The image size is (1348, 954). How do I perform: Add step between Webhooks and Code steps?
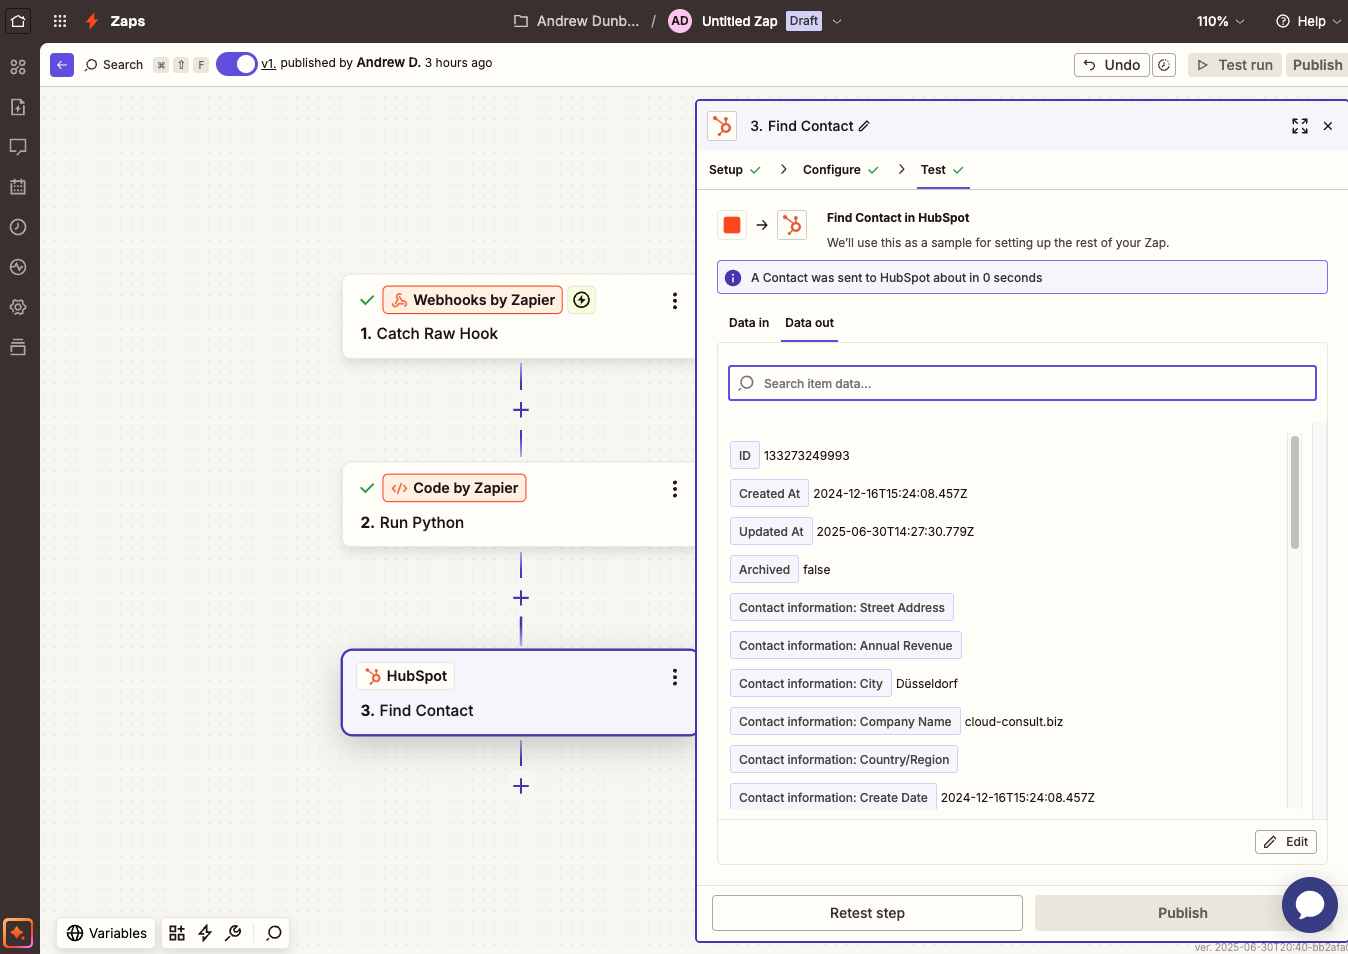(521, 410)
